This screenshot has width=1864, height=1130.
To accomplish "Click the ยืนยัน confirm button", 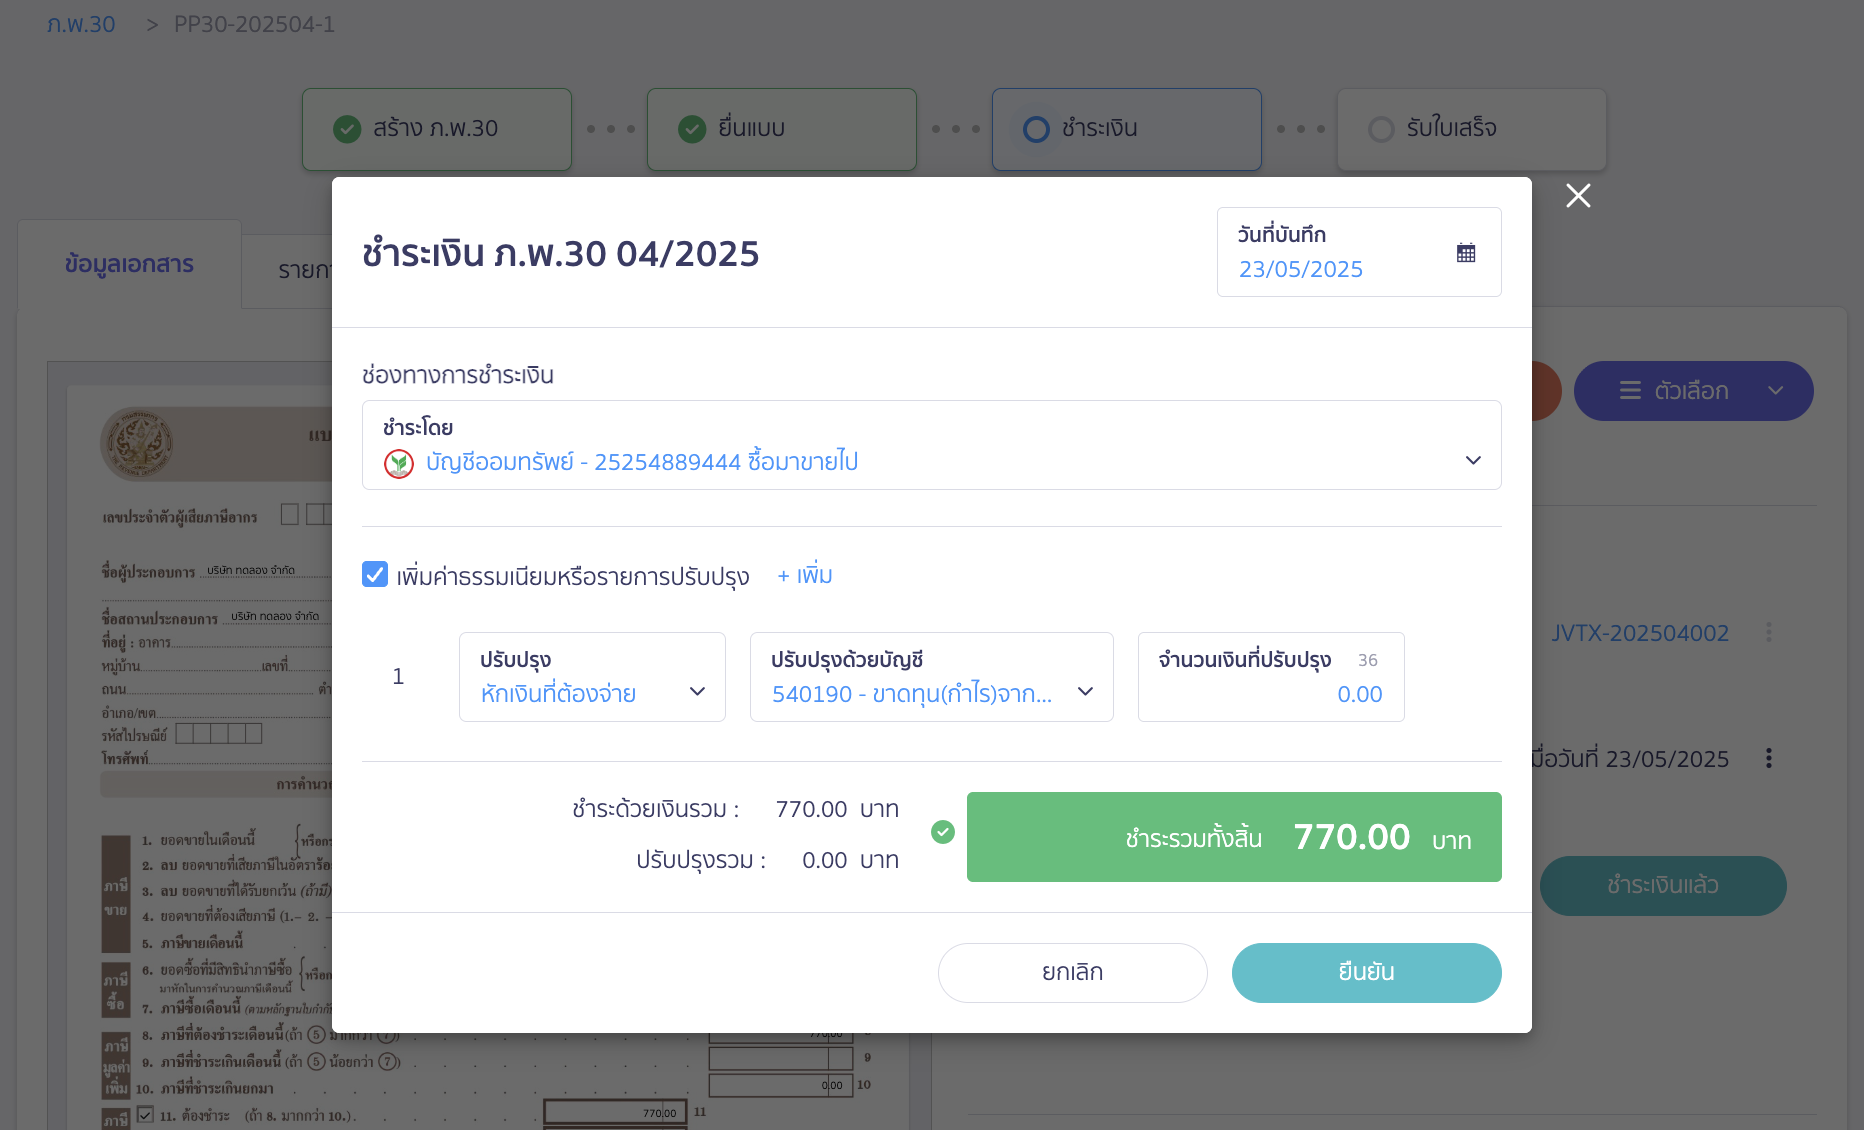I will pos(1366,972).
